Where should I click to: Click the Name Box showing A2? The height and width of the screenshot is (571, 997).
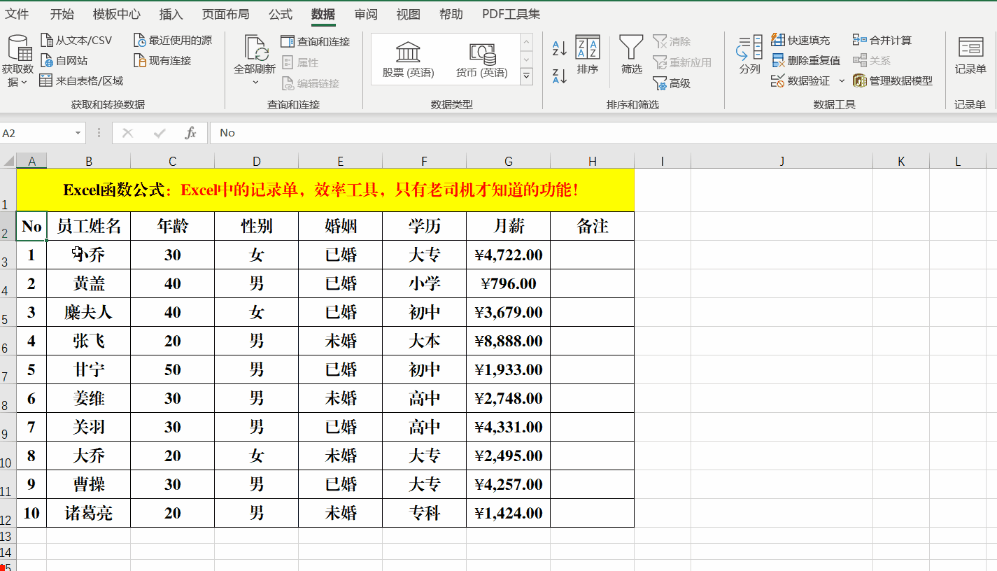[x=36, y=133]
